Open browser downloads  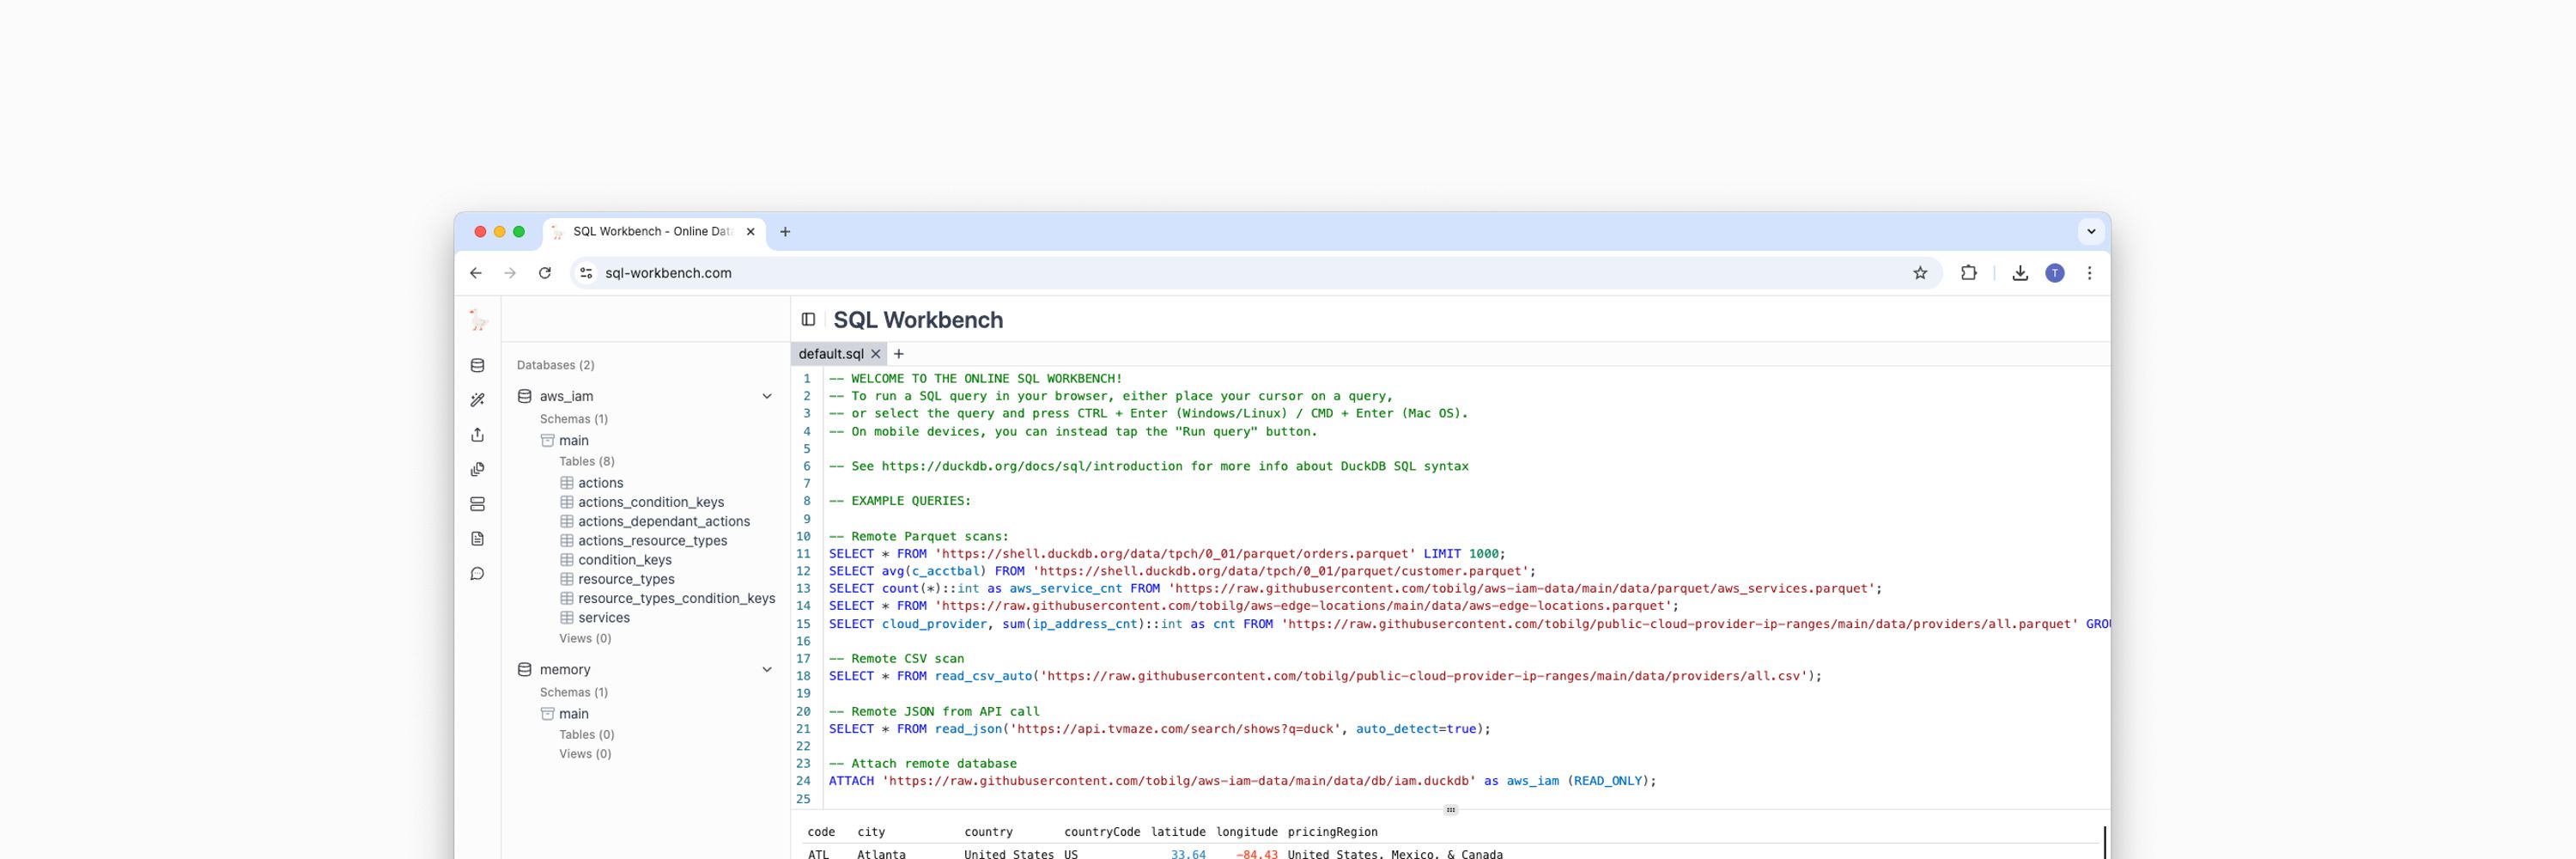[x=2020, y=273]
